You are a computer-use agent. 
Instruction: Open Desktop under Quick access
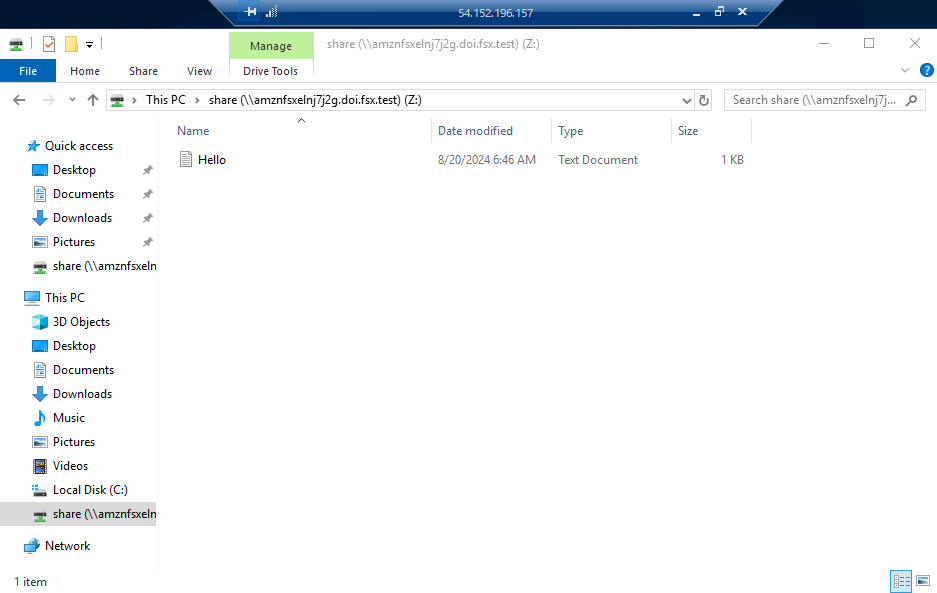coord(74,170)
